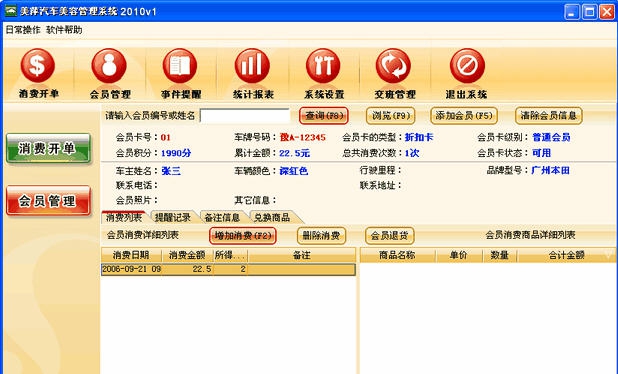Click the 浏览(F9) button

391,116
